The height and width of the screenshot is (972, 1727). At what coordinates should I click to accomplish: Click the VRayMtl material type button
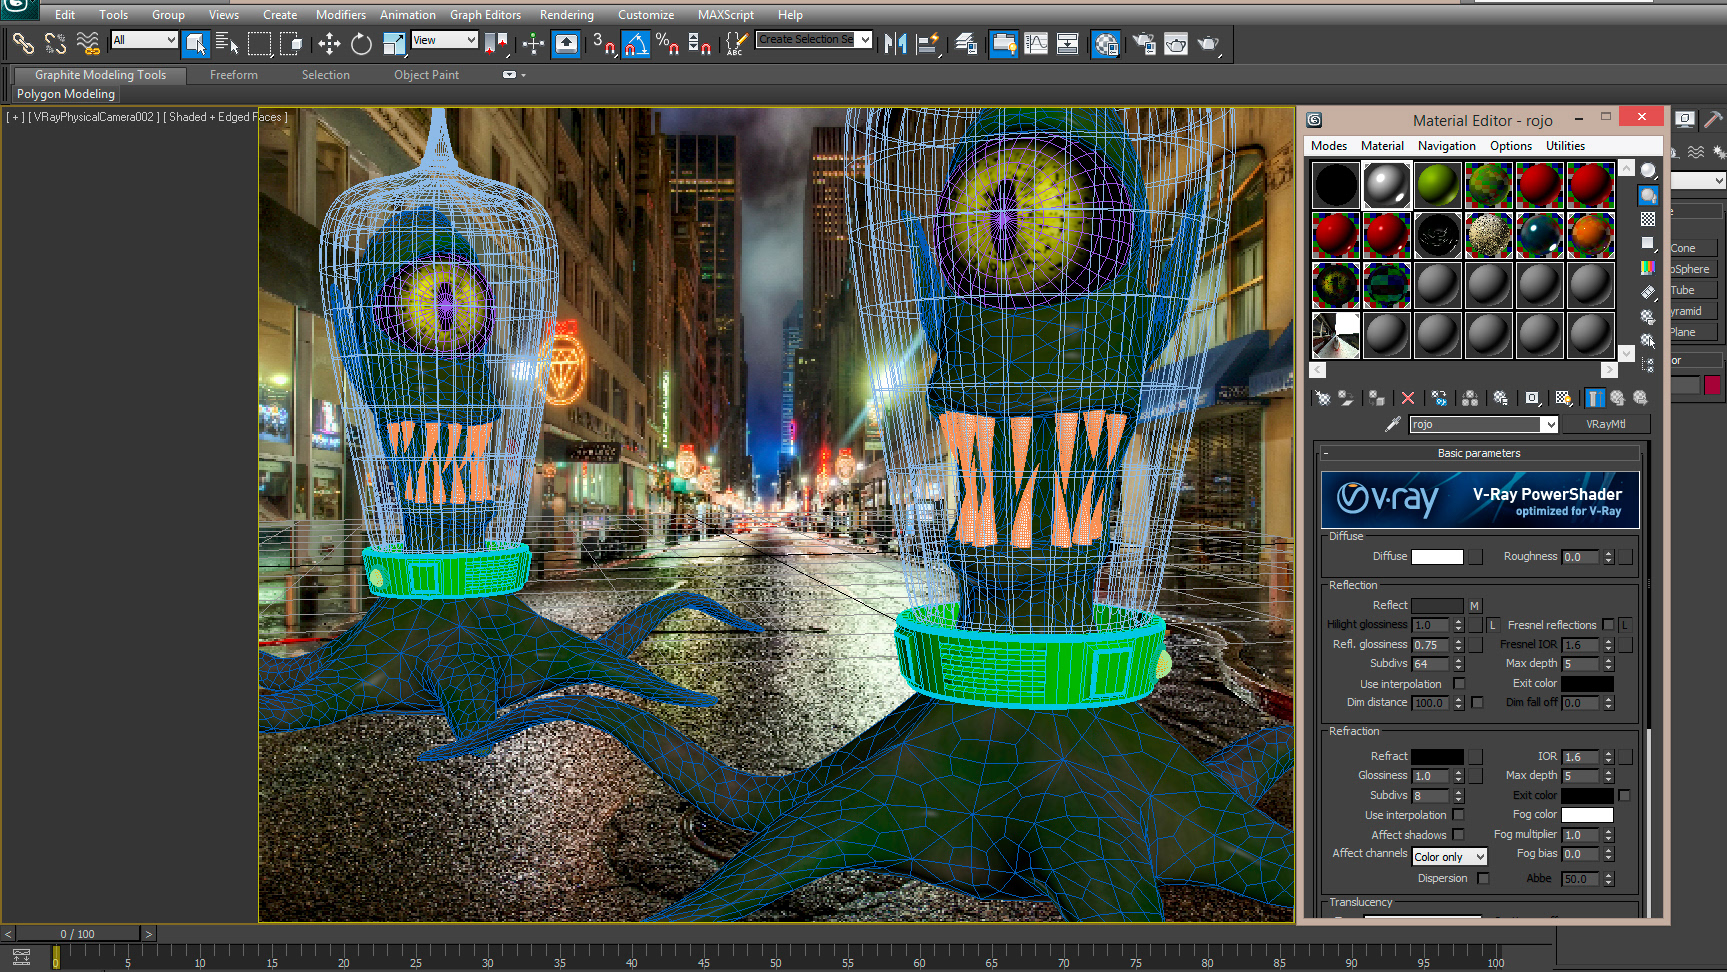click(1605, 425)
